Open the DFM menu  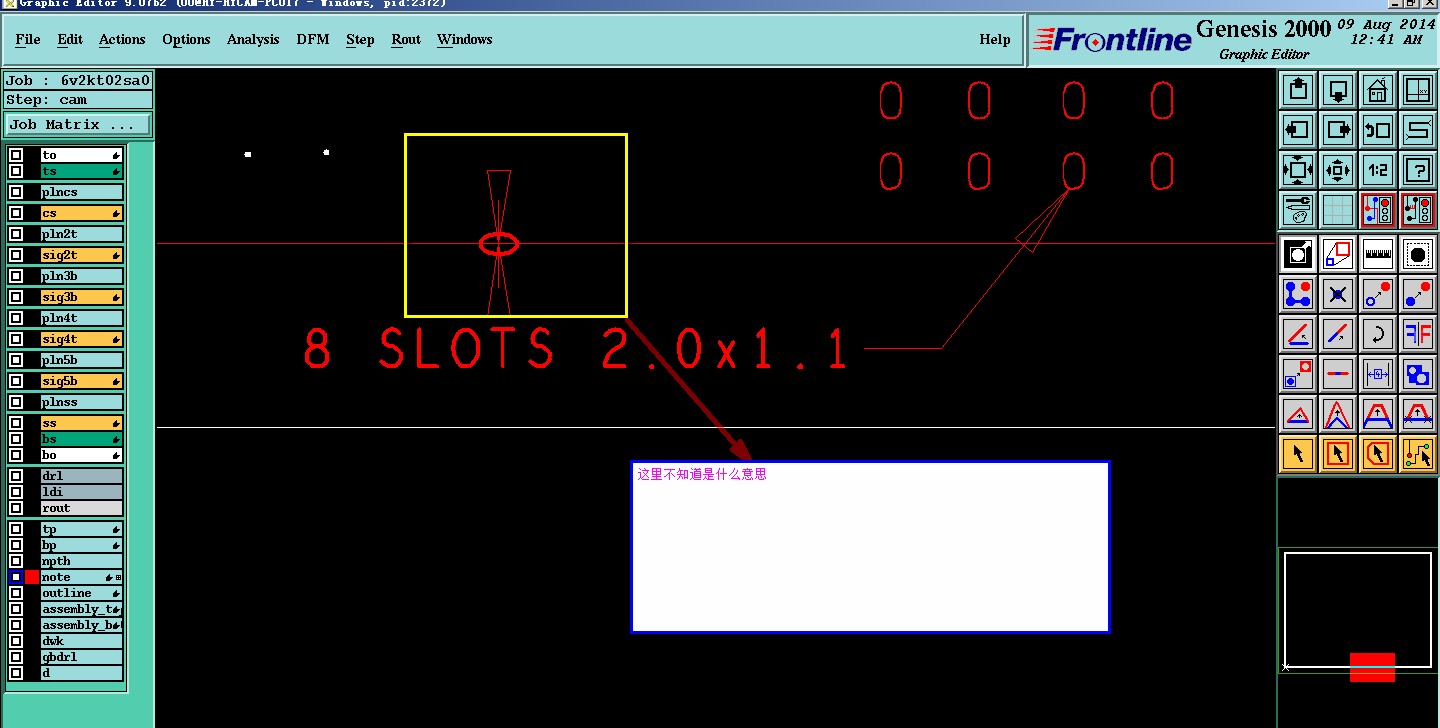(313, 39)
